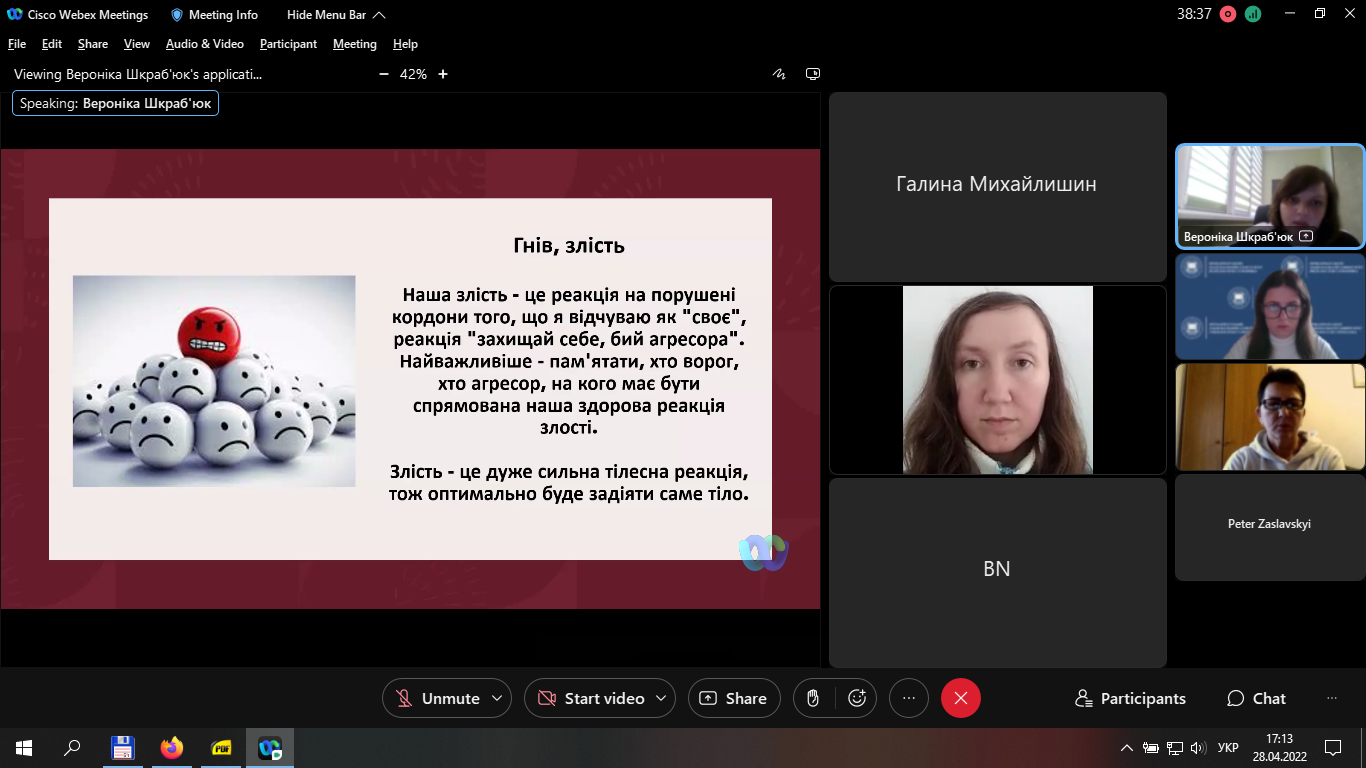The image size is (1366, 768).
Task: Unmute the microphone
Action: (438, 698)
